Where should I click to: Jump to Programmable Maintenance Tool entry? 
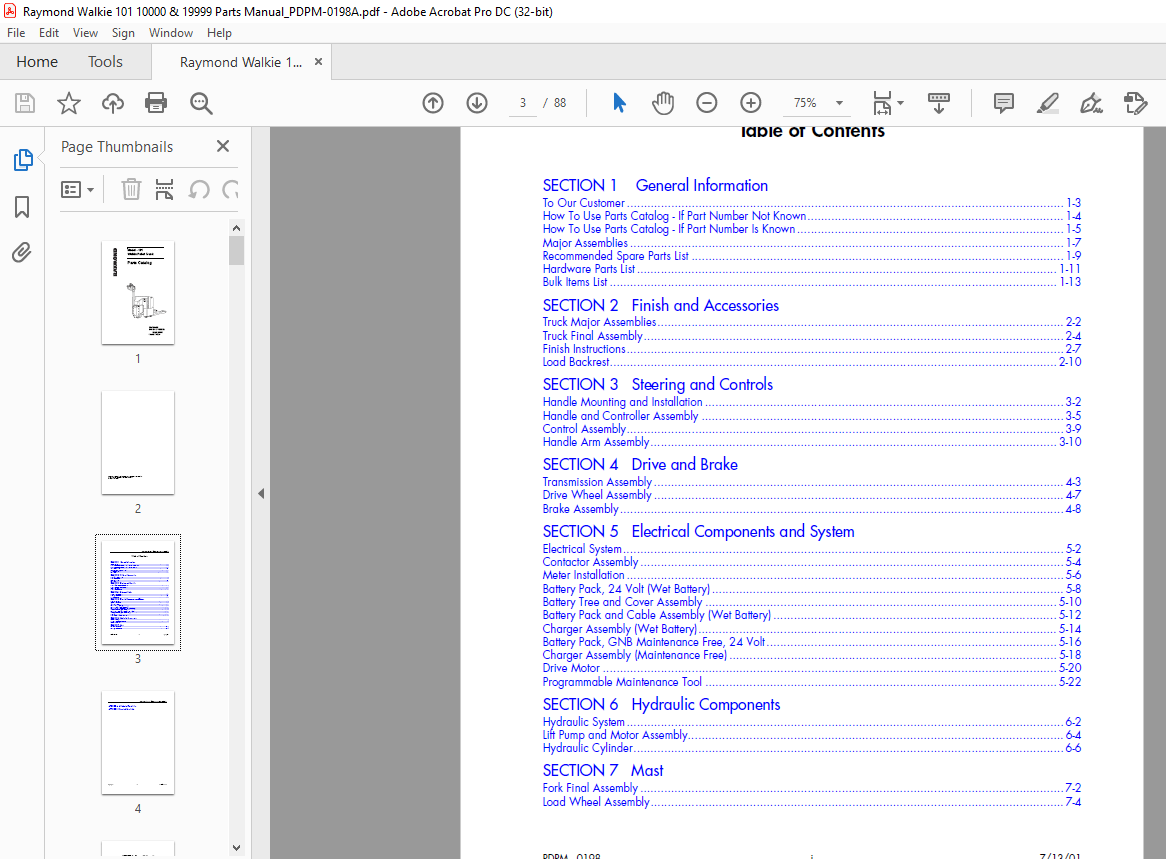(811, 682)
